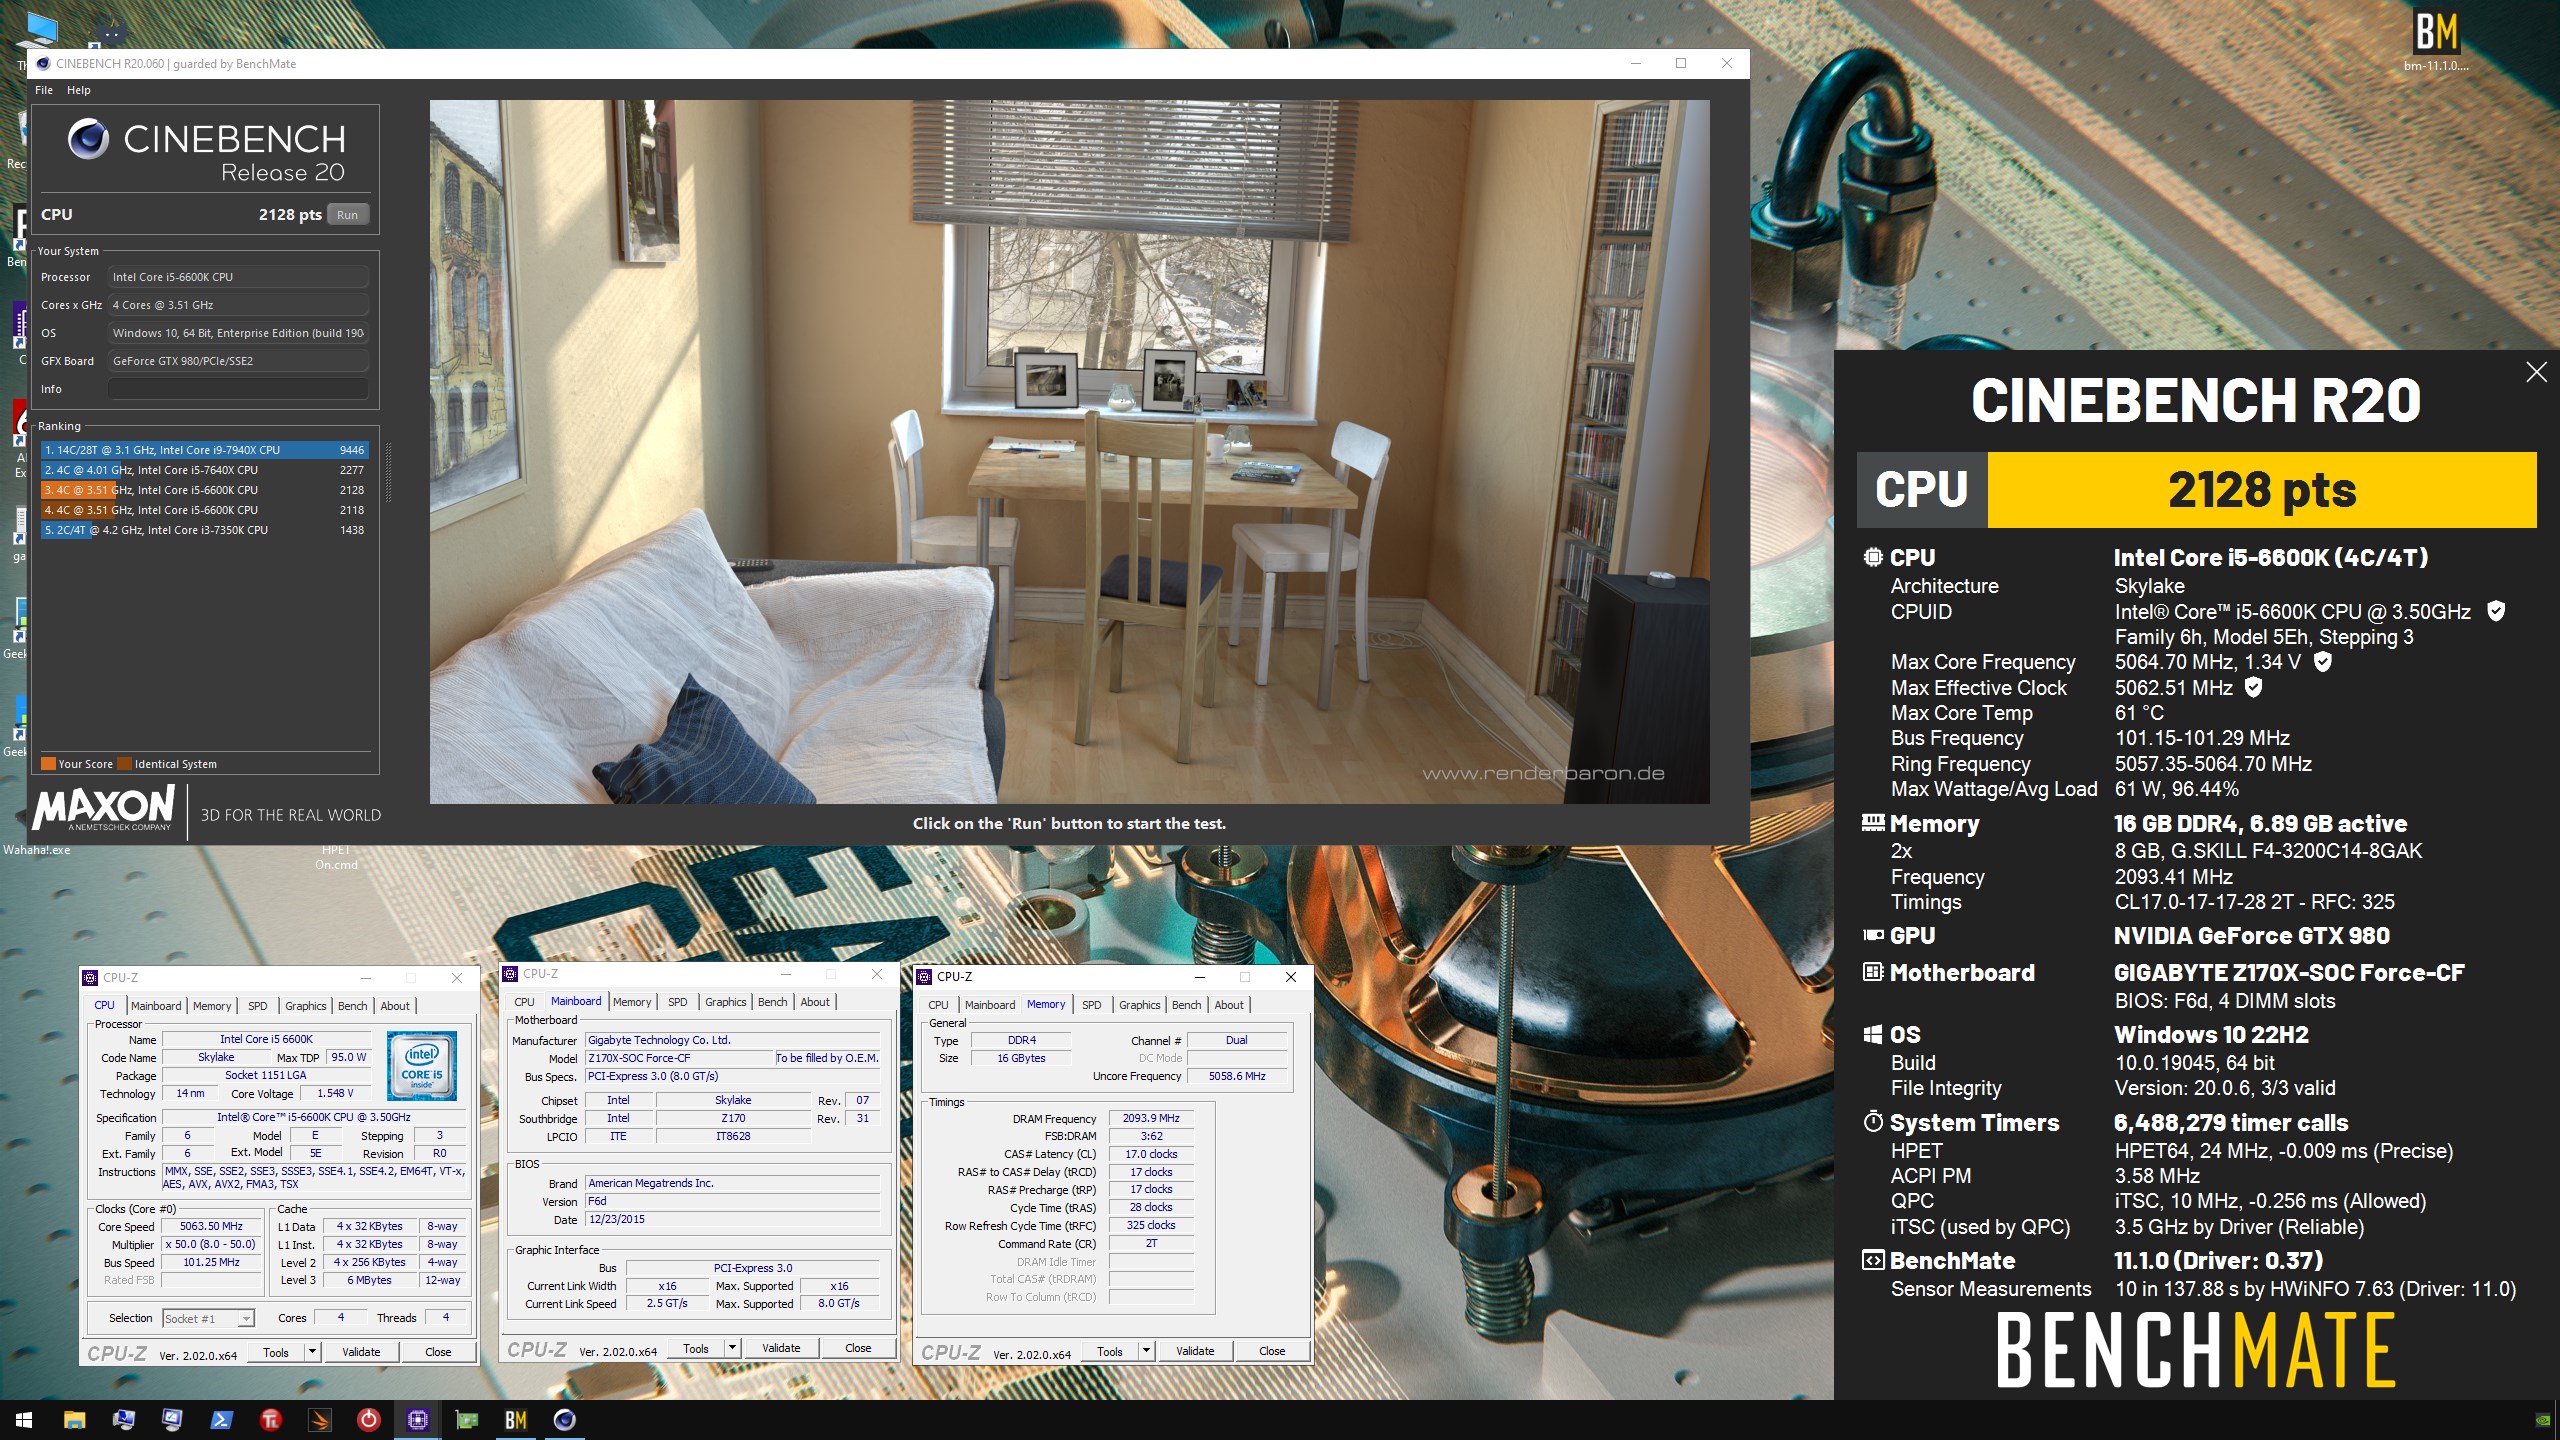Open the File menu in Cinebench
The width and height of the screenshot is (2560, 1440).
point(44,90)
